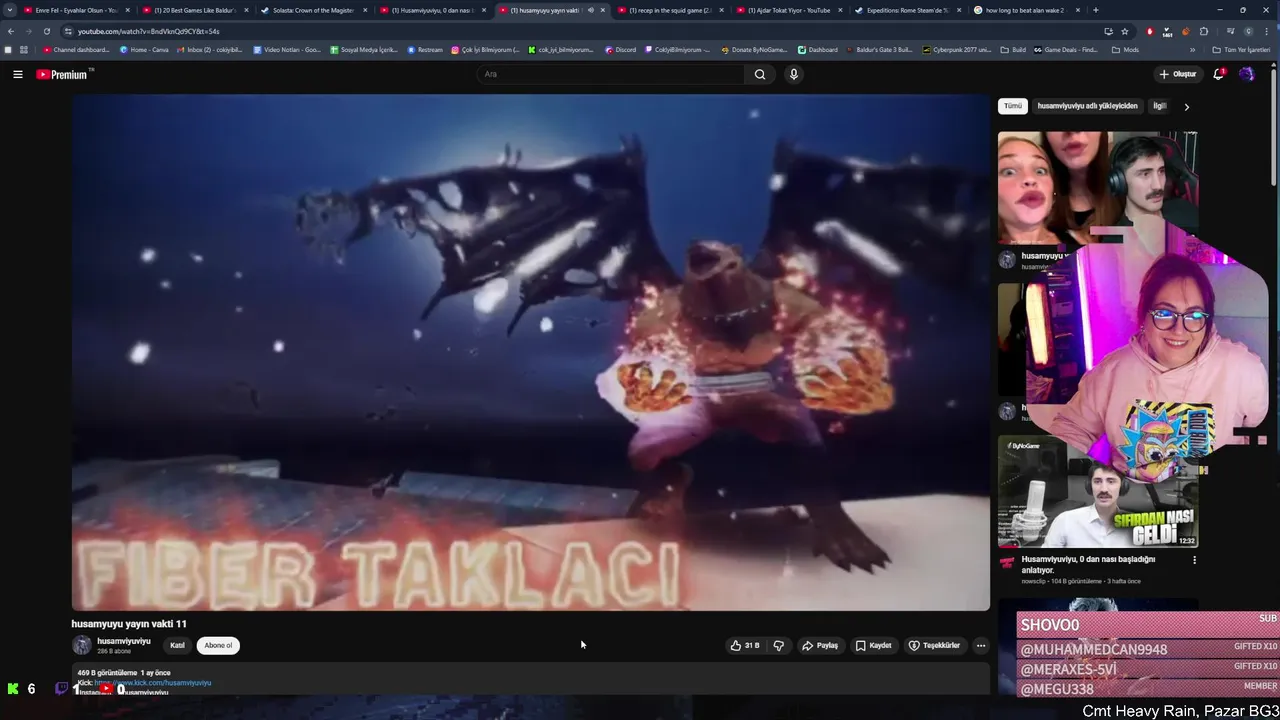This screenshot has width=1280, height=720.
Task: Open first suggested video thumbnail with three faces
Action: click(x=1097, y=188)
